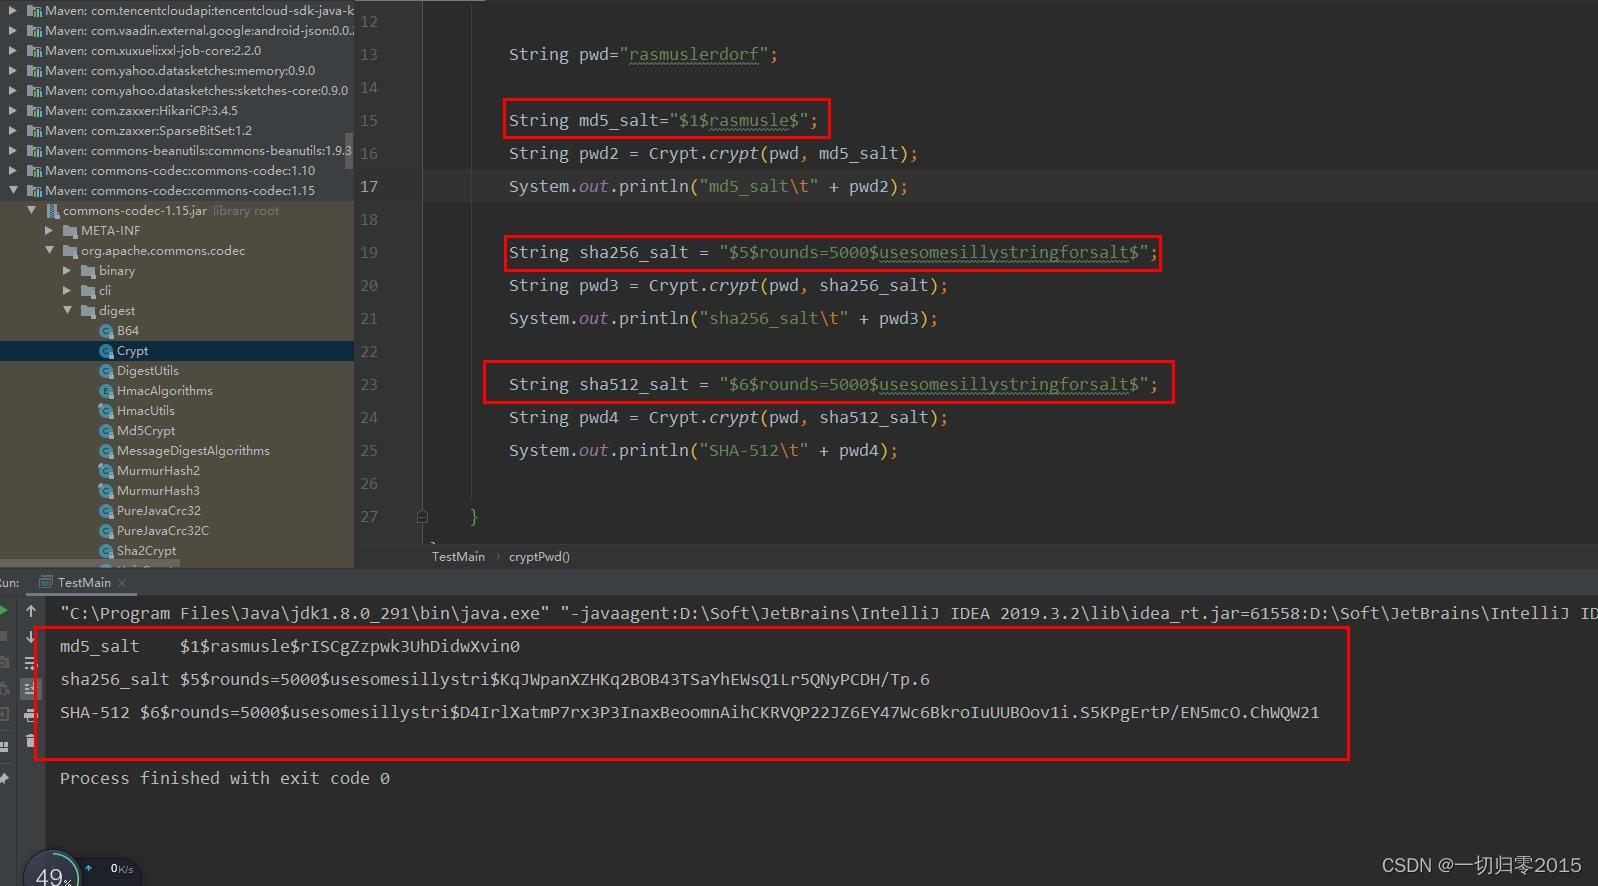Screen dimensions: 1598x886
Task: Toggle soft-wrap in Run console
Action: (31, 663)
